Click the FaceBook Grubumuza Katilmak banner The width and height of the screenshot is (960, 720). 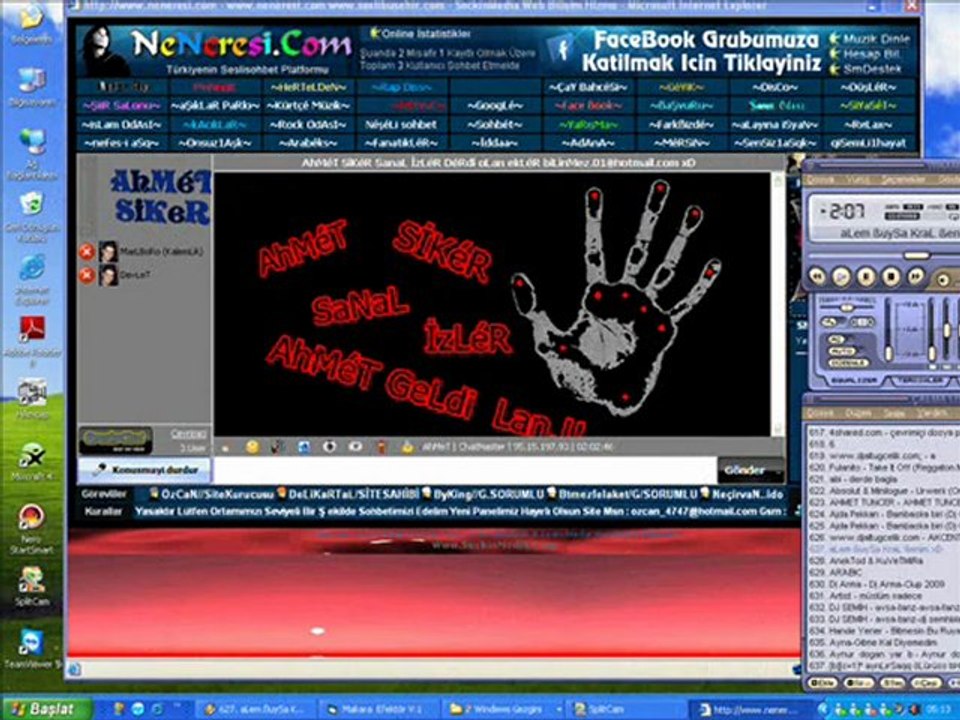(x=686, y=51)
